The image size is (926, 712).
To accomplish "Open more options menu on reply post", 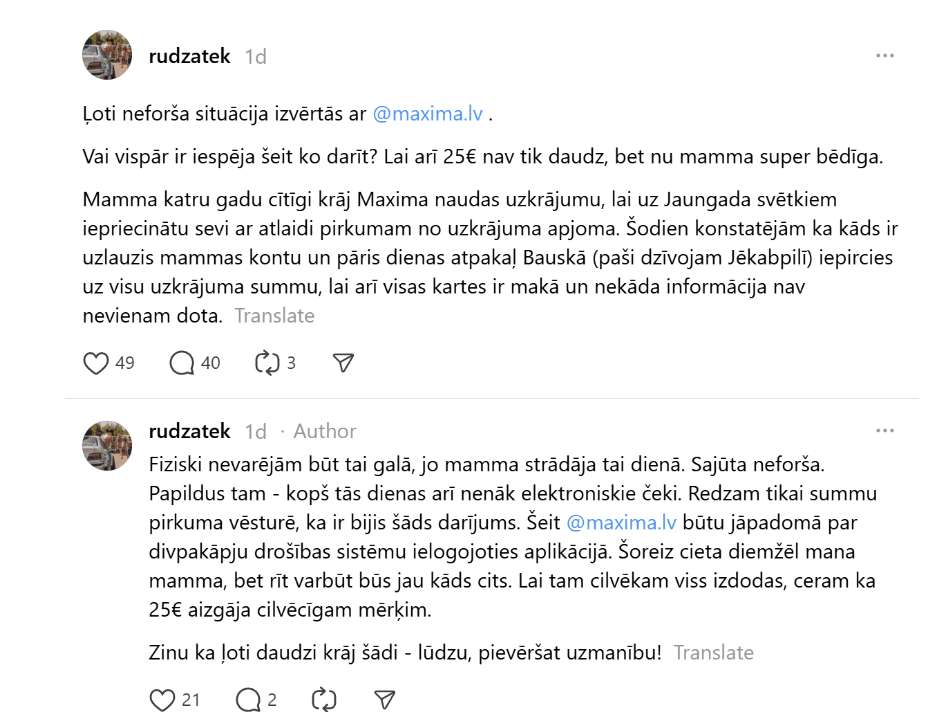I will click(x=885, y=431).
